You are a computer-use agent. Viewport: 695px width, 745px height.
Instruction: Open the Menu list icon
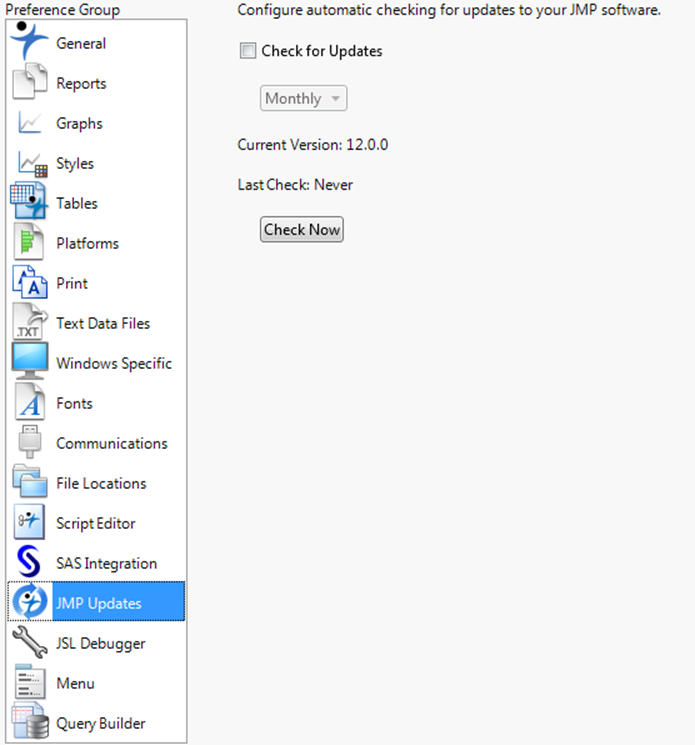coord(30,682)
